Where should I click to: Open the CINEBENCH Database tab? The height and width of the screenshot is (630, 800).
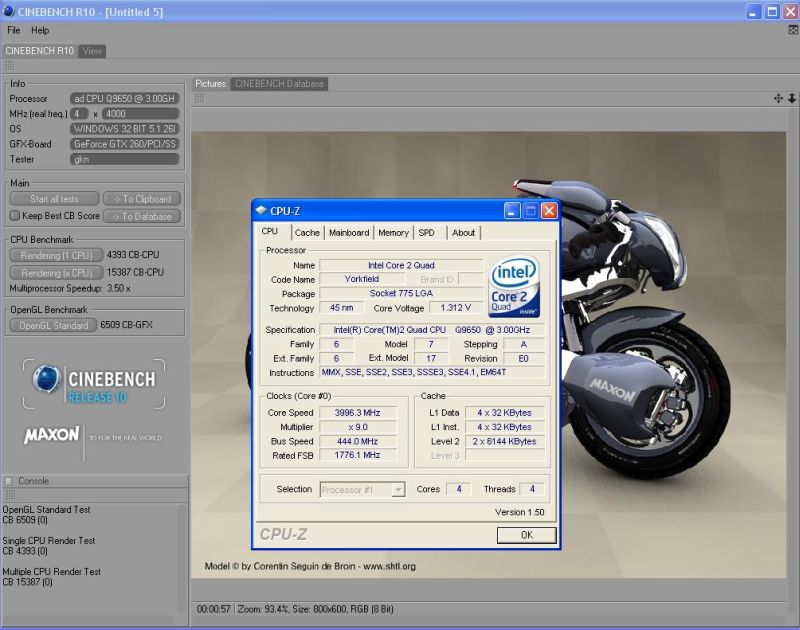pyautogui.click(x=279, y=84)
